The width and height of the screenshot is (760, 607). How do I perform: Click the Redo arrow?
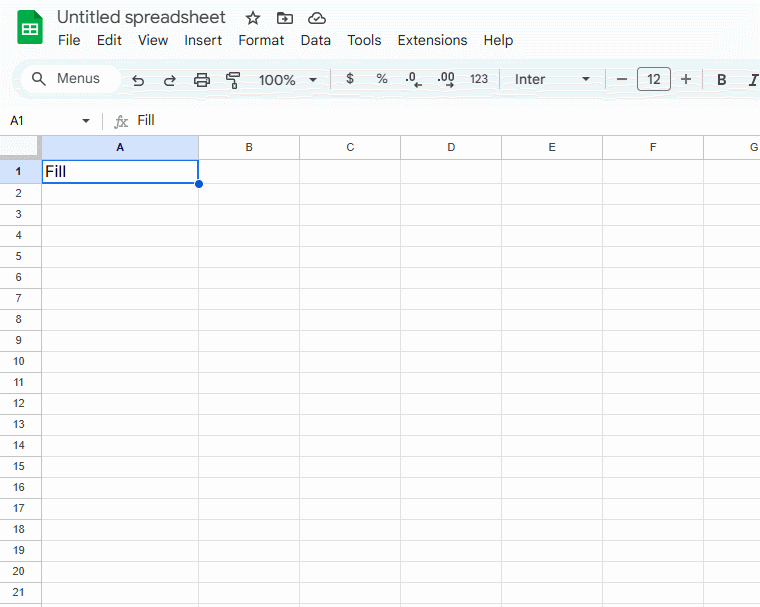169,80
